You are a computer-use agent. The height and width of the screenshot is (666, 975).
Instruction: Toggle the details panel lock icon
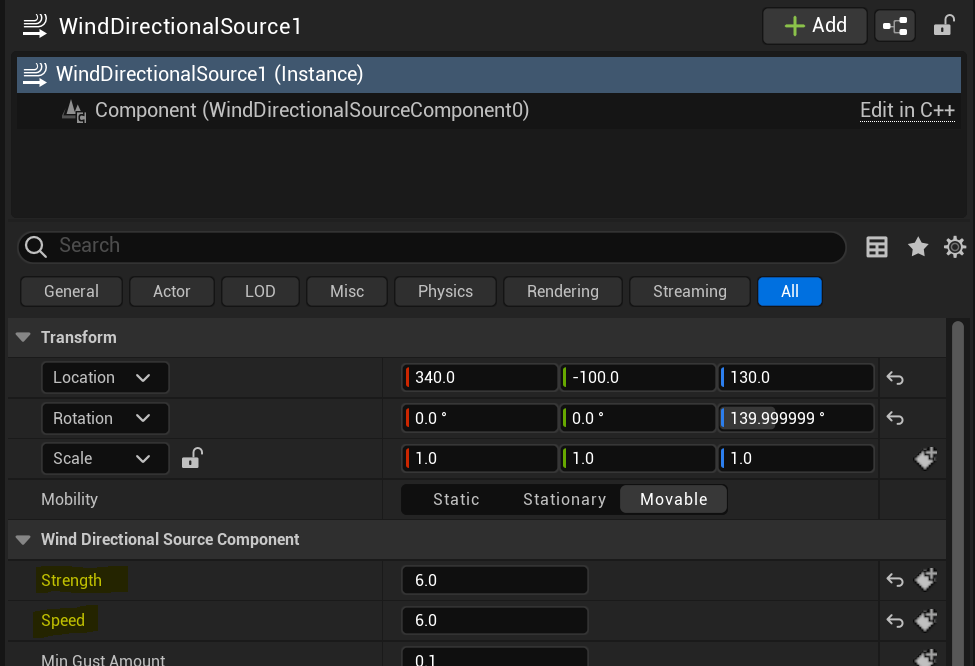coord(943,26)
